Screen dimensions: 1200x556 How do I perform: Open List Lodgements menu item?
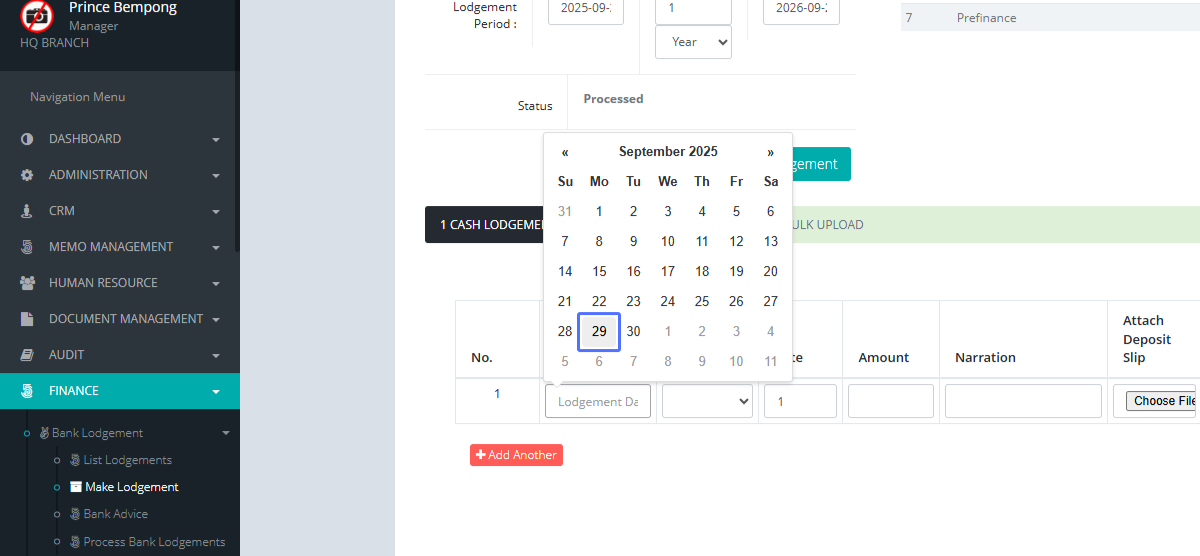[x=127, y=460]
